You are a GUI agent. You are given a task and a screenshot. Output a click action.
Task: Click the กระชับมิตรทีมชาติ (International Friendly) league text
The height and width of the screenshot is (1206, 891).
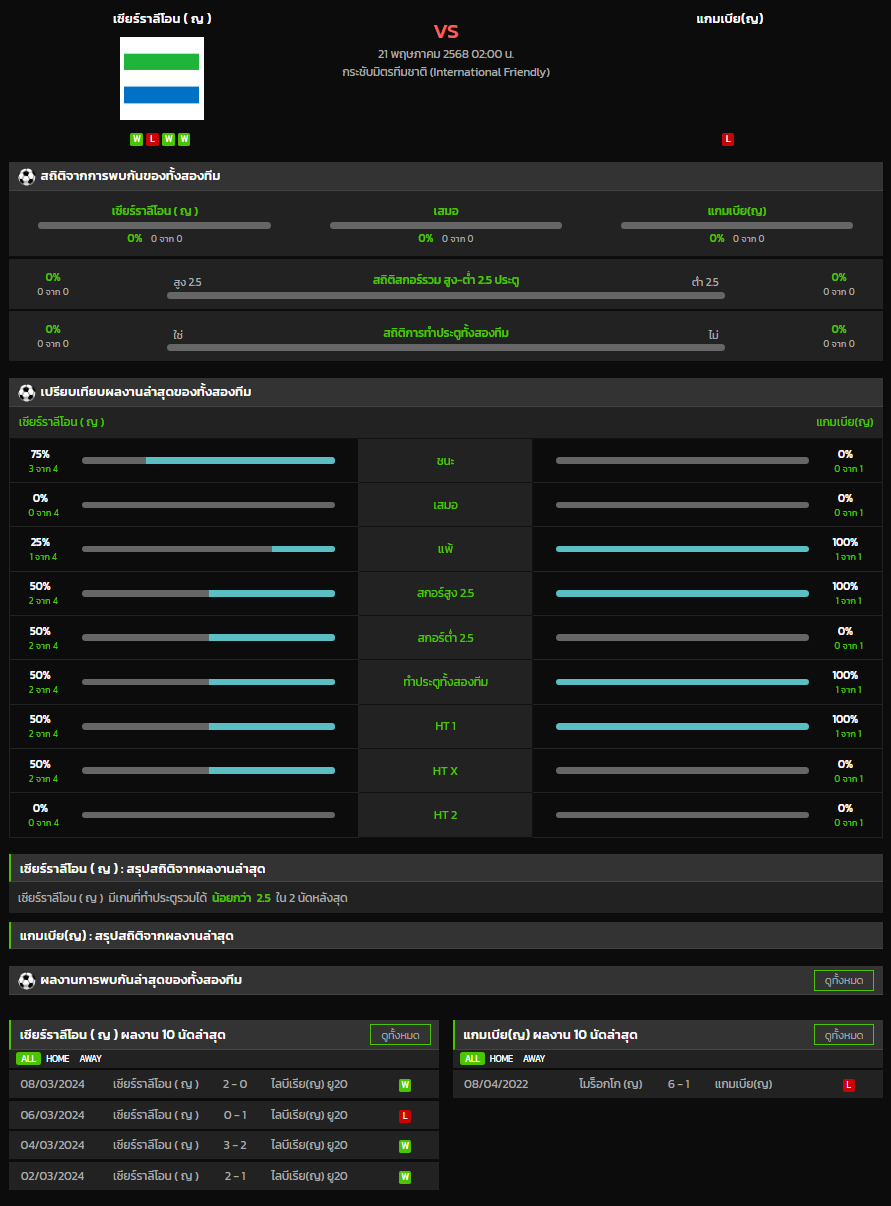(x=446, y=72)
